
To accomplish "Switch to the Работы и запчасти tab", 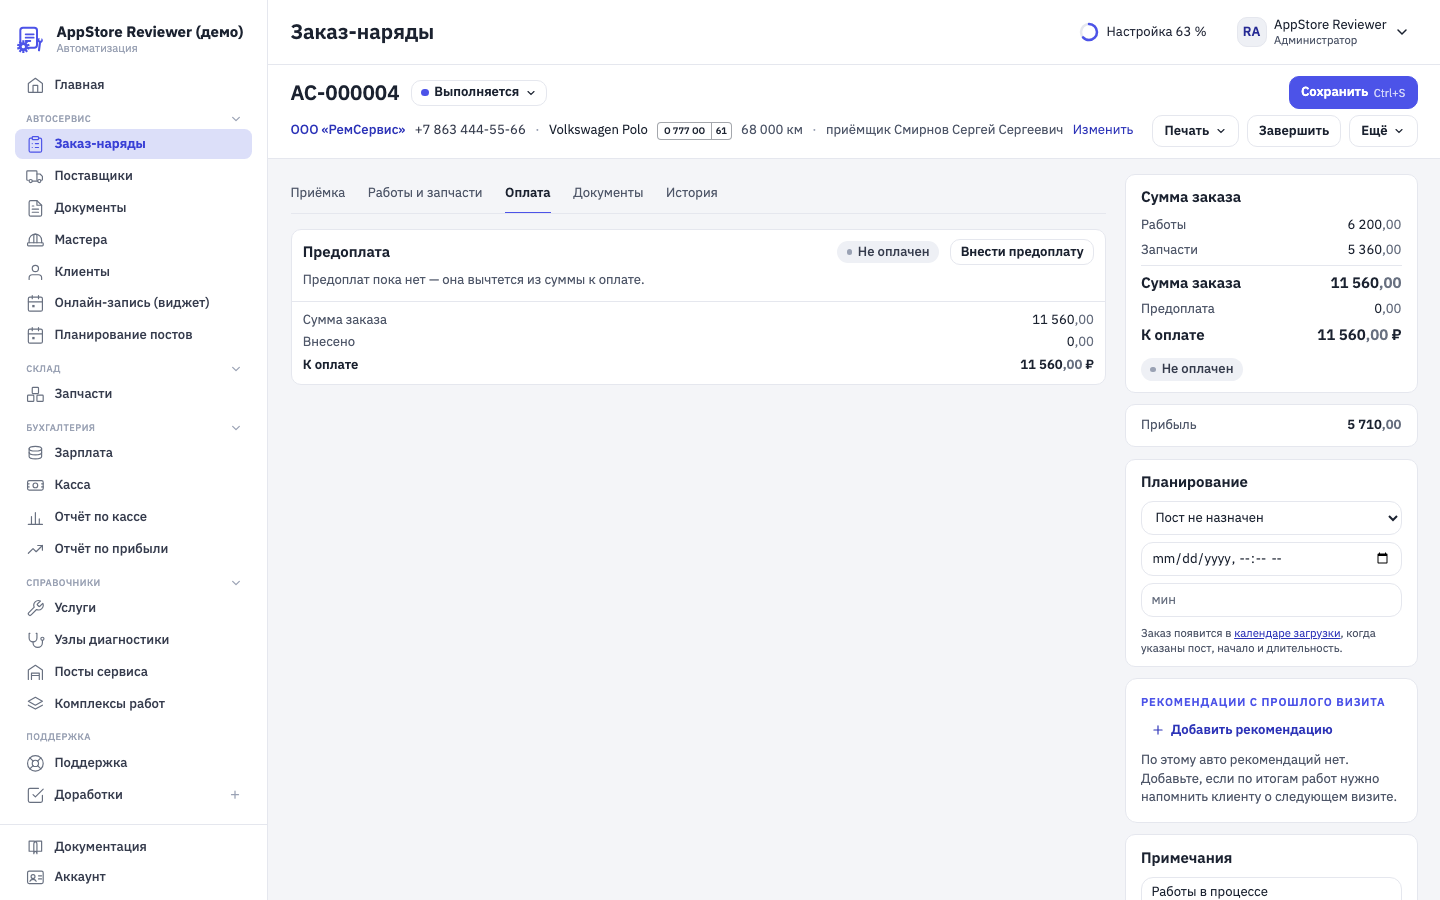I will coord(425,193).
